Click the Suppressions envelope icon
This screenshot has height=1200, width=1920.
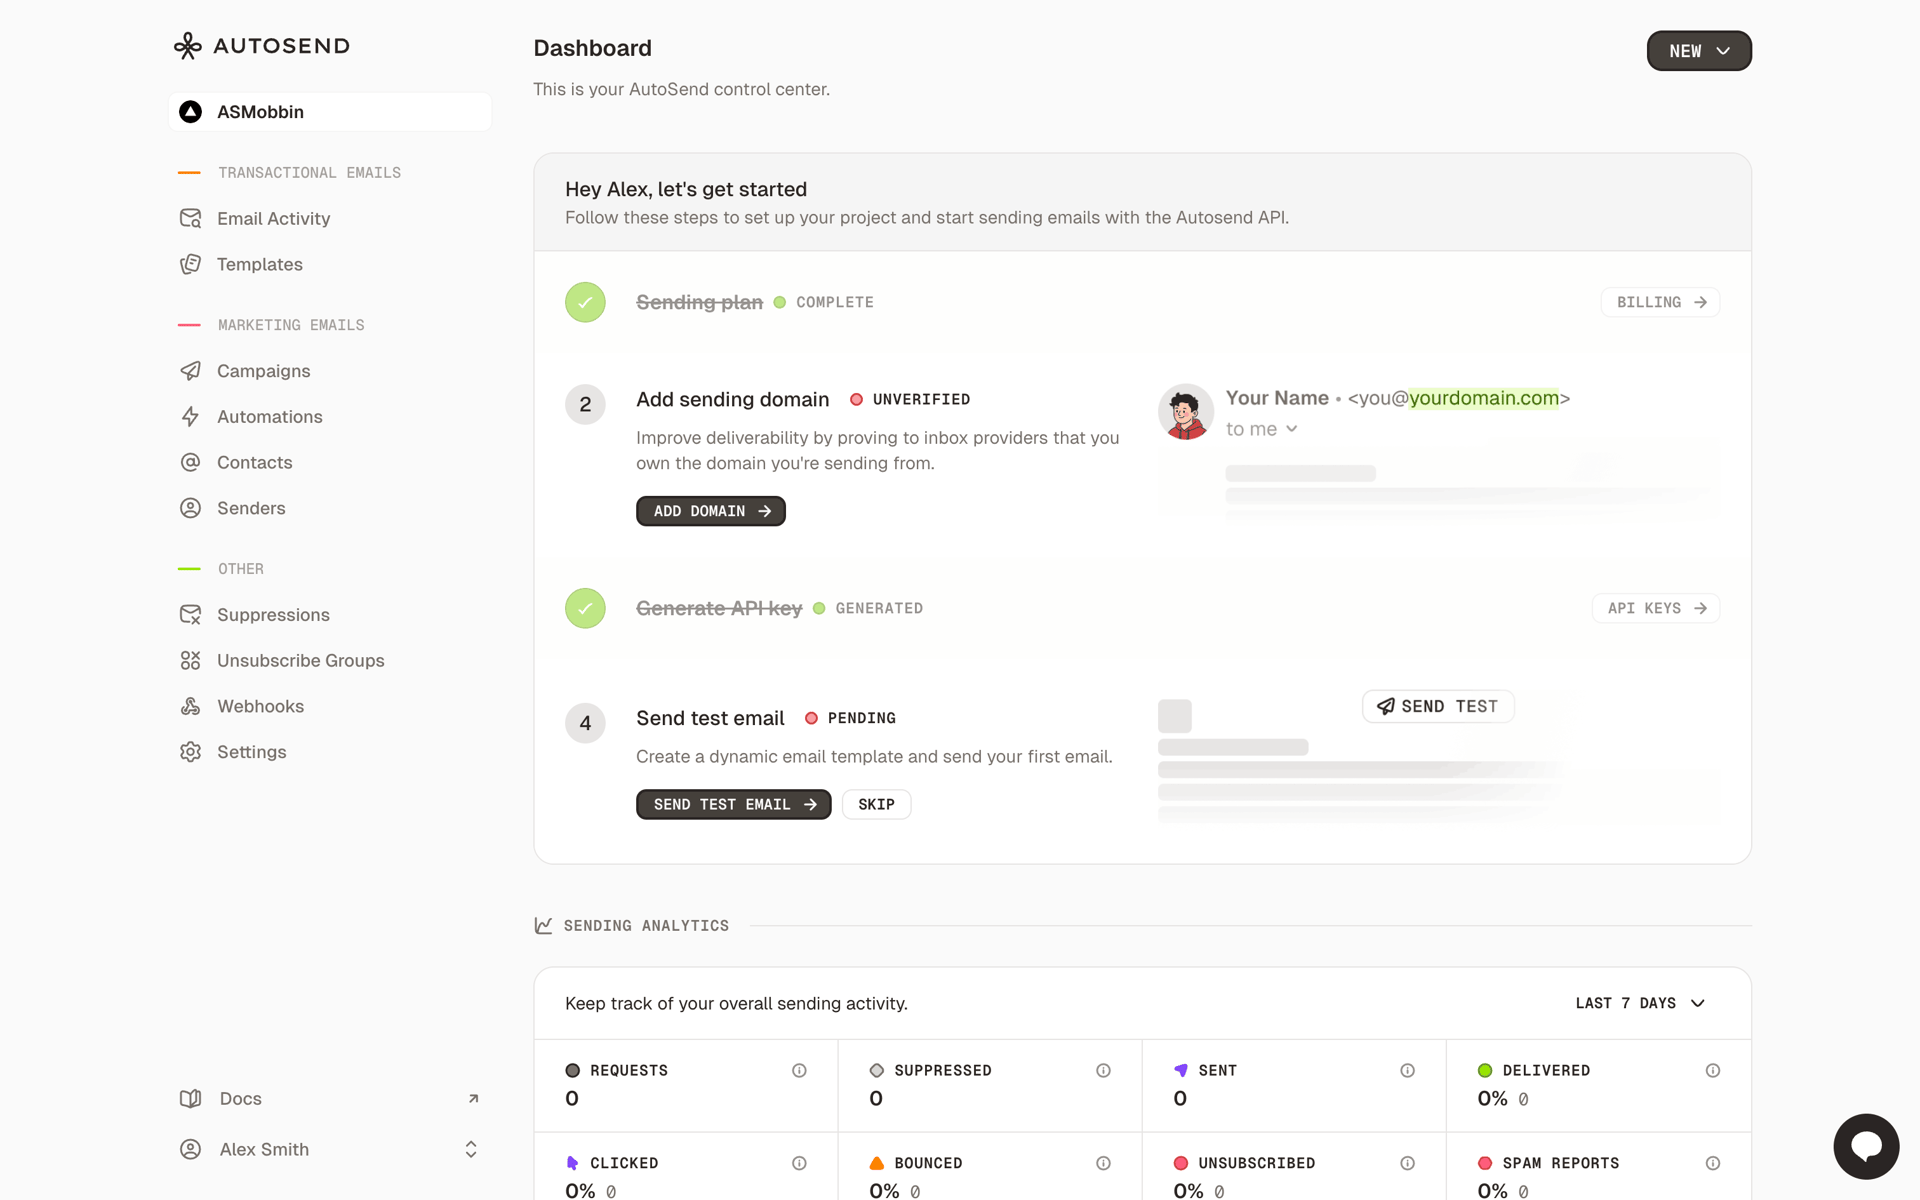[190, 615]
